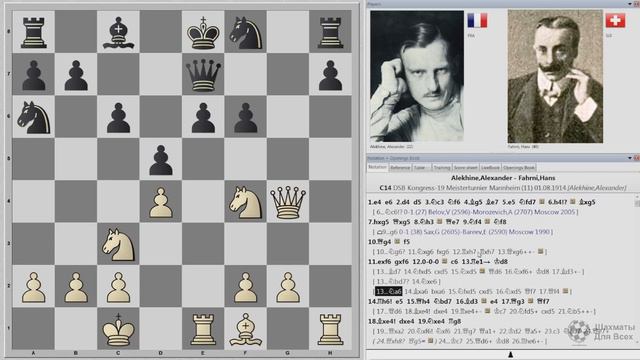Switch to the Score sheet tab
This screenshot has width=640, height=360.
pyautogui.click(x=465, y=168)
